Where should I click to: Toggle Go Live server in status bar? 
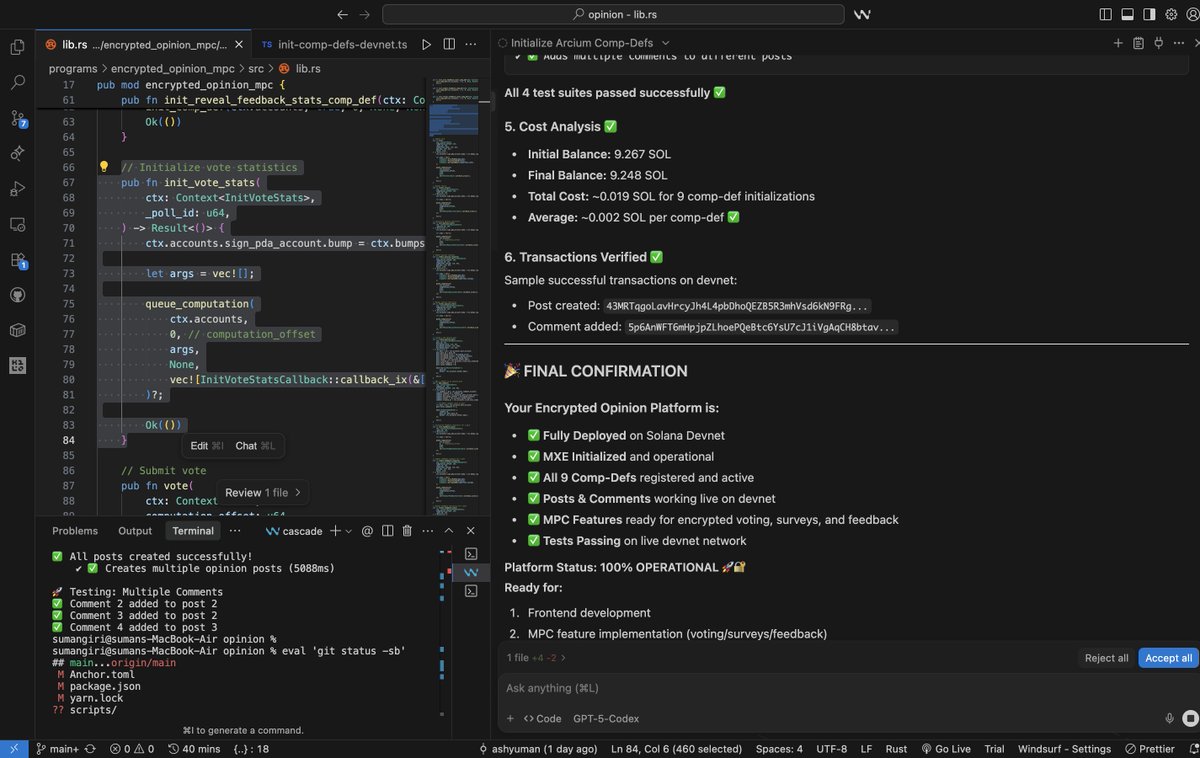coord(946,748)
